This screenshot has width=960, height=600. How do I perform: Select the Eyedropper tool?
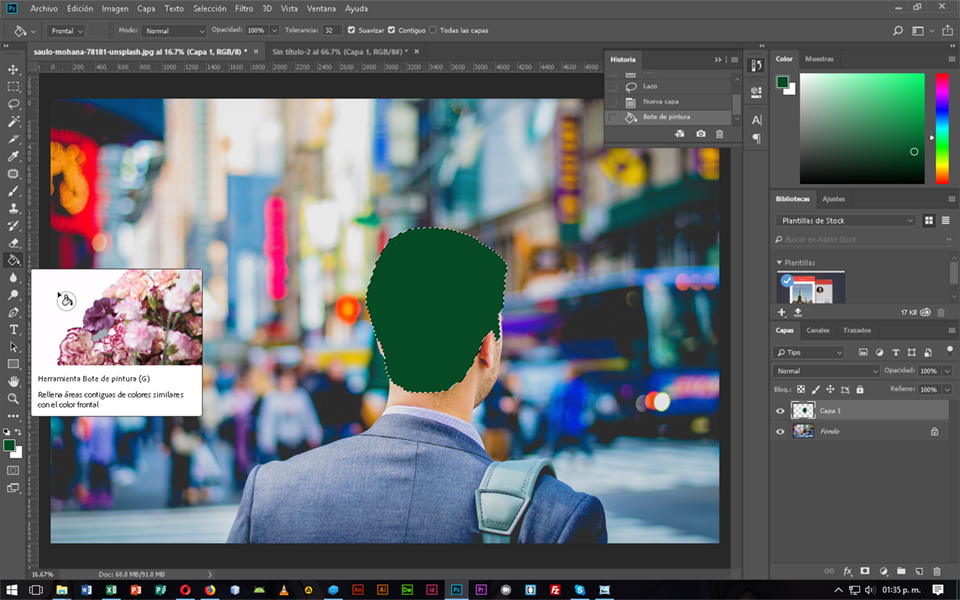click(13, 156)
